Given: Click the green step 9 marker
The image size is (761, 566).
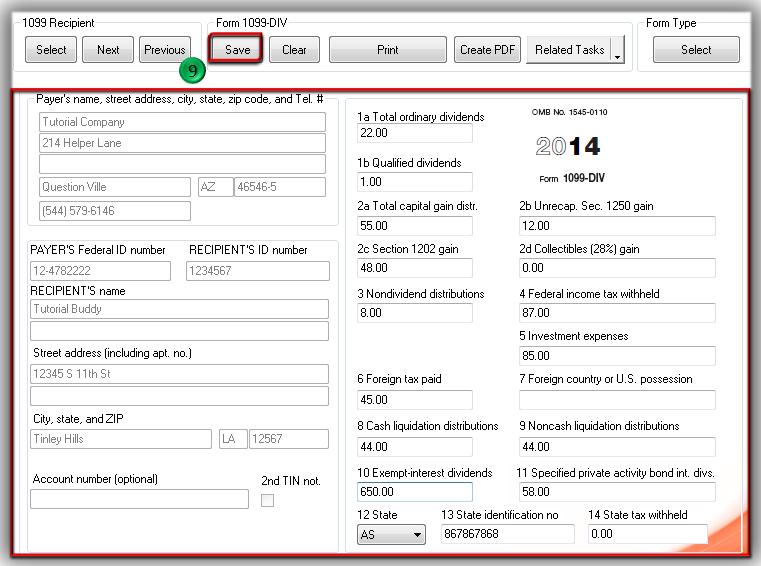Looking at the screenshot, I should (x=192, y=71).
